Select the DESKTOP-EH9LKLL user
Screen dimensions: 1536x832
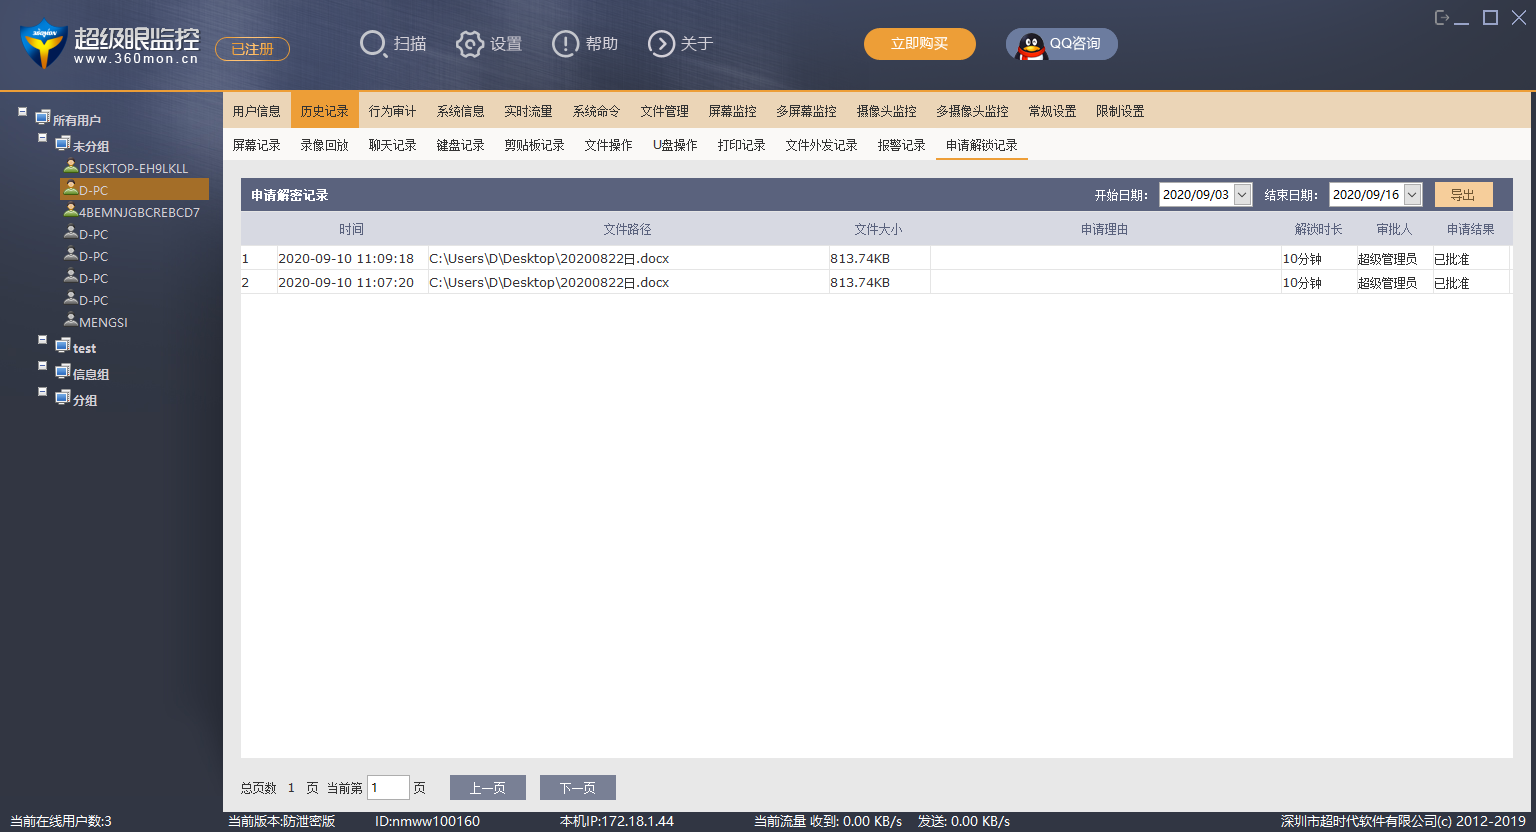[x=133, y=168]
